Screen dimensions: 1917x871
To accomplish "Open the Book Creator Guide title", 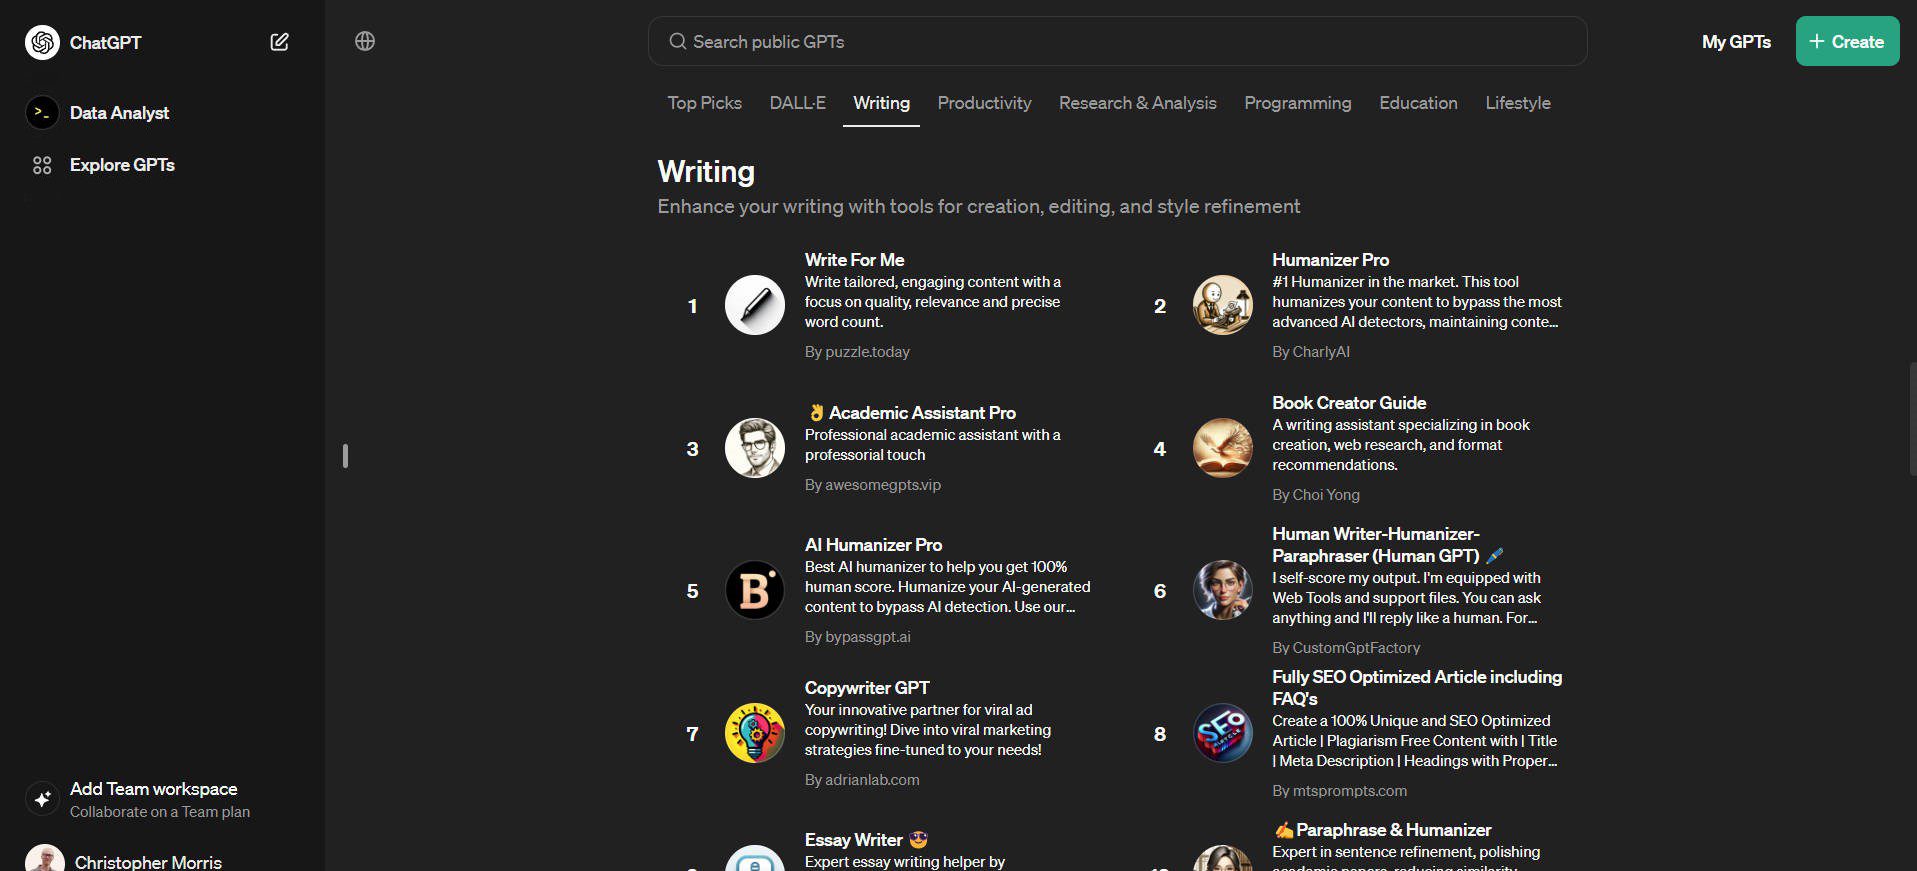I will point(1349,403).
